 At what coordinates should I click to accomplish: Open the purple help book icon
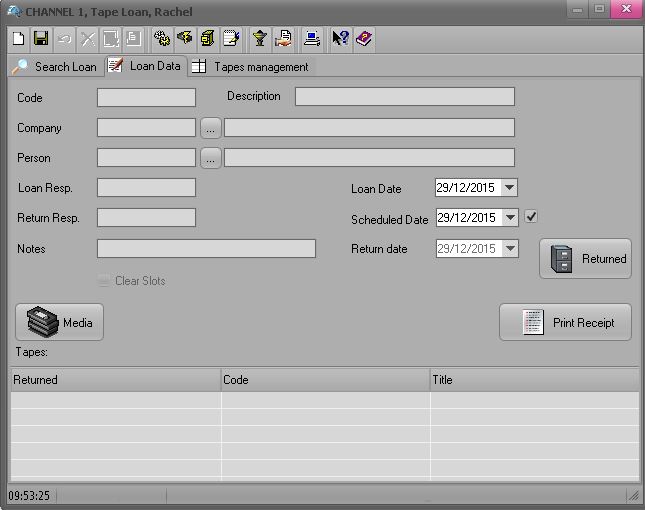point(364,39)
